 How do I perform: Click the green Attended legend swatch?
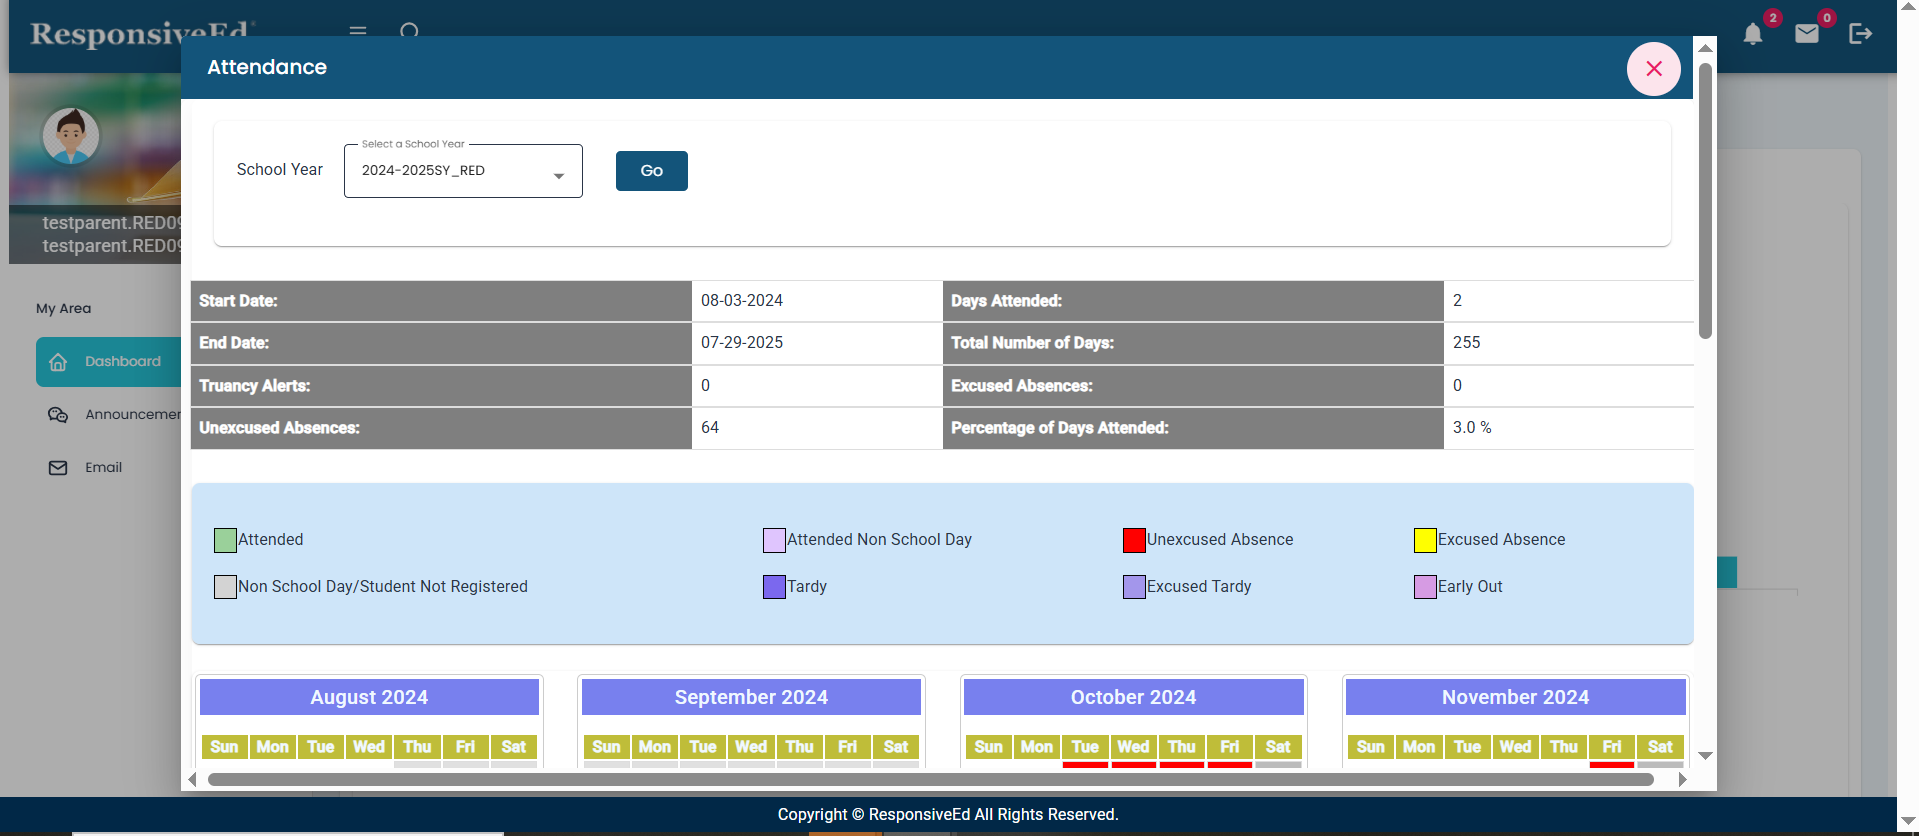click(225, 541)
